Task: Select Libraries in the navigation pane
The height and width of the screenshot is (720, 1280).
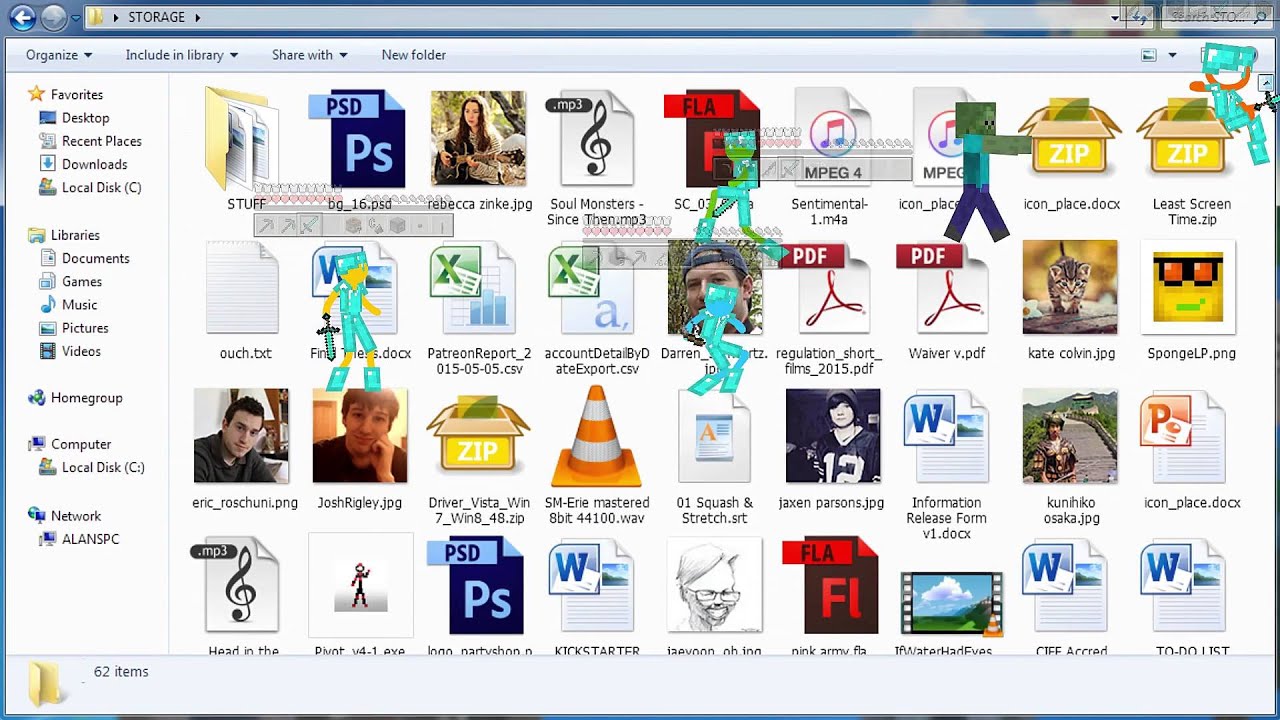Action: click(x=64, y=235)
